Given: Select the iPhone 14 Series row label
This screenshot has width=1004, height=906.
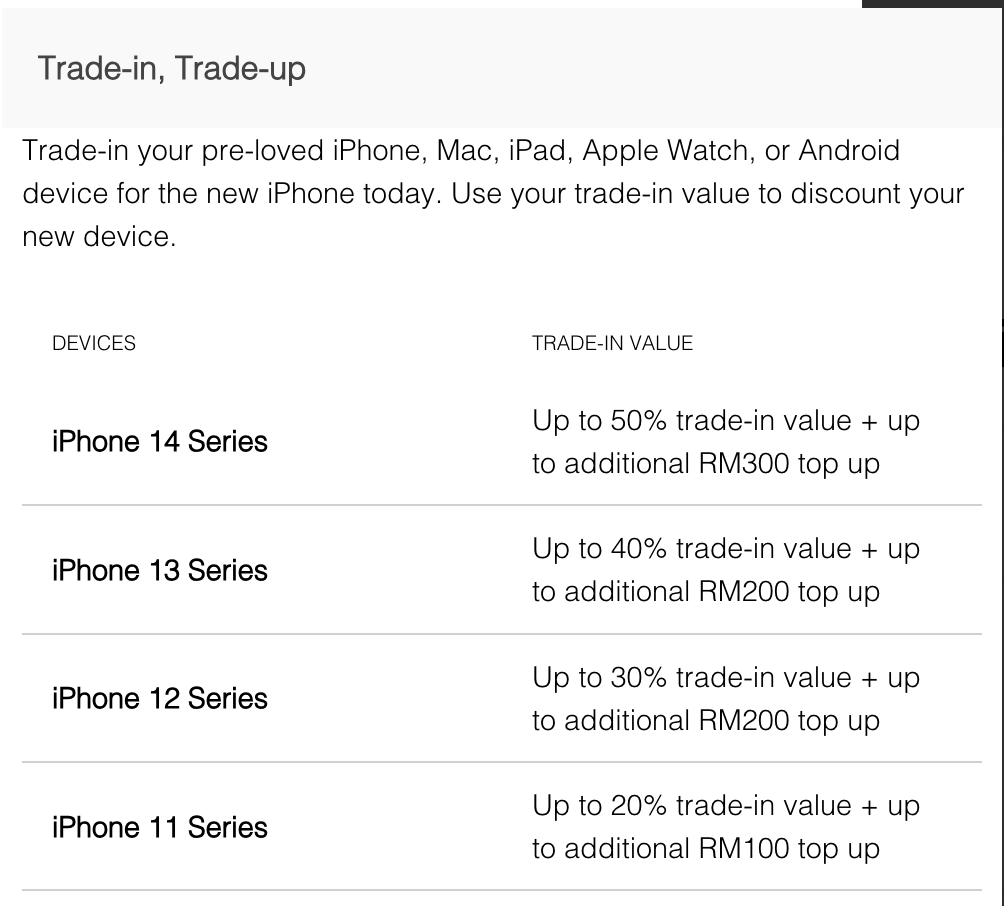Looking at the screenshot, I should [x=160, y=441].
